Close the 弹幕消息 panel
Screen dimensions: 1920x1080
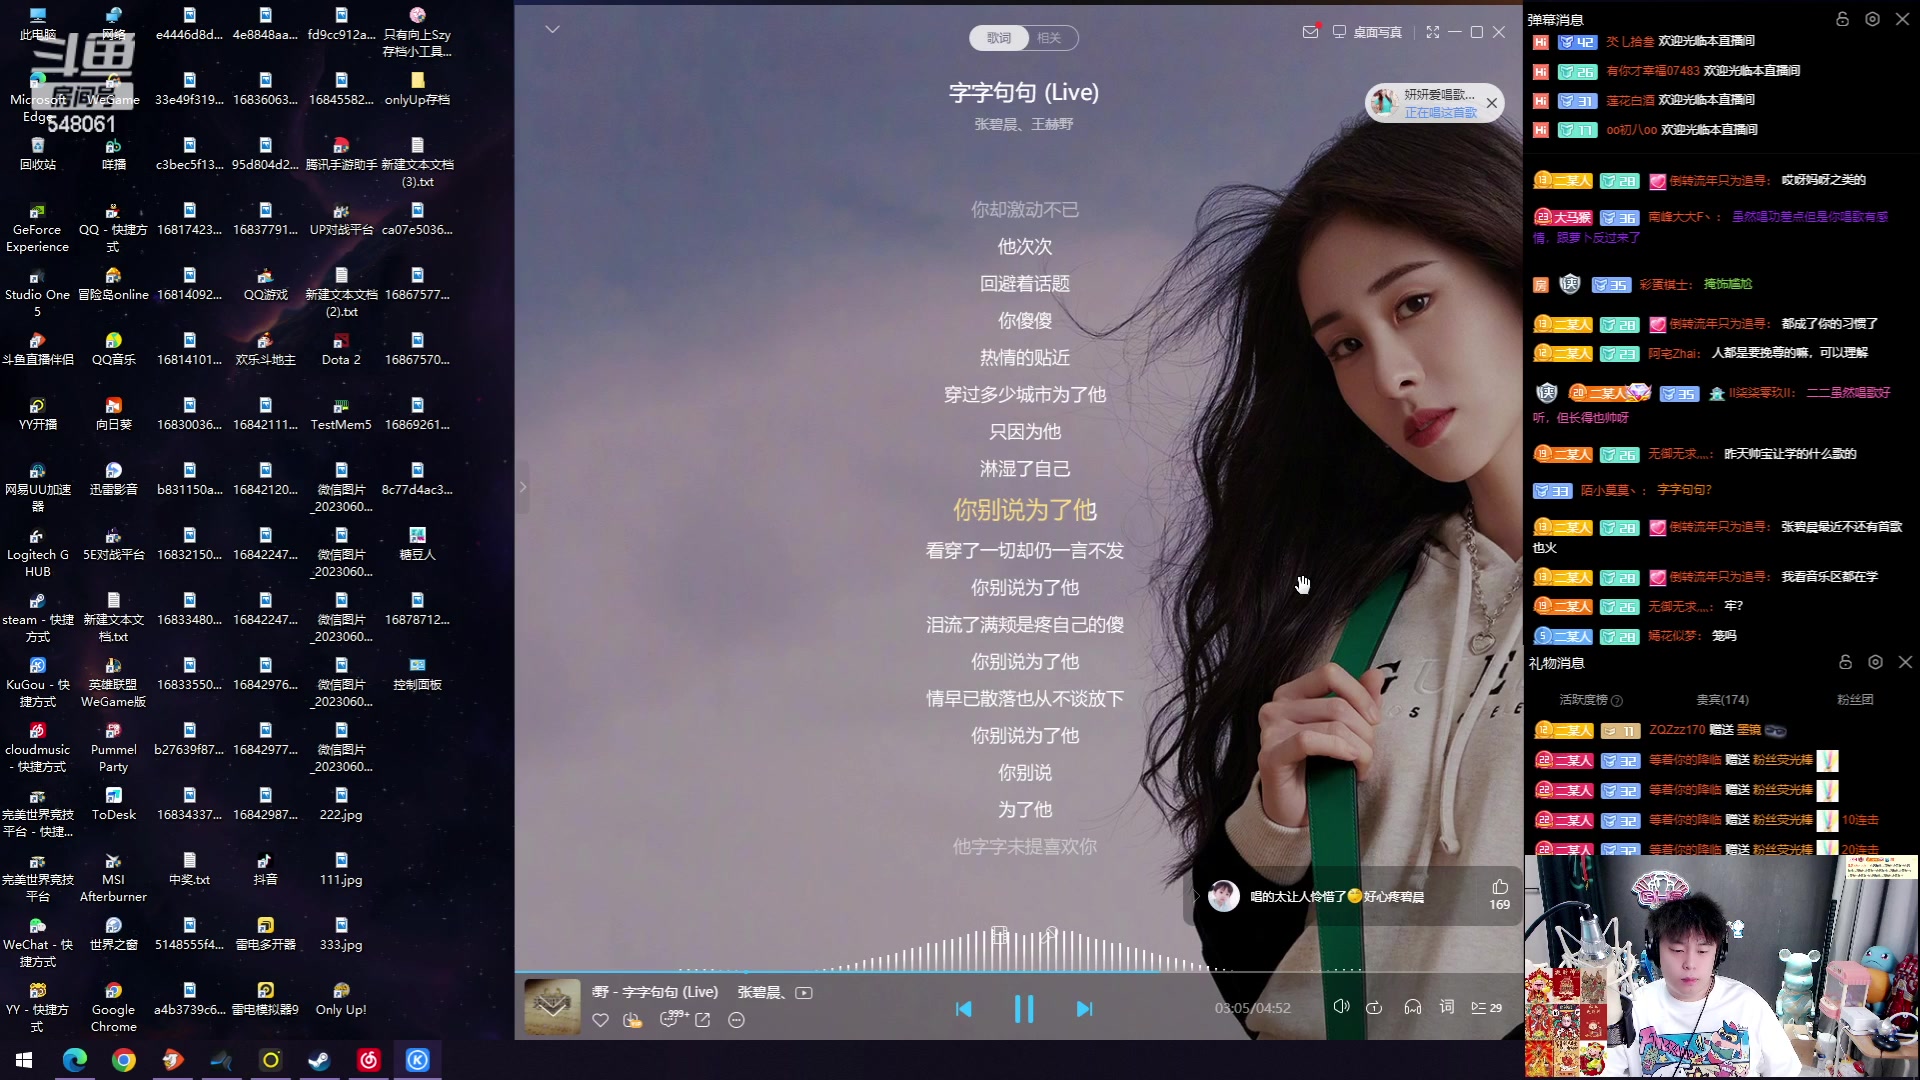coord(1902,19)
